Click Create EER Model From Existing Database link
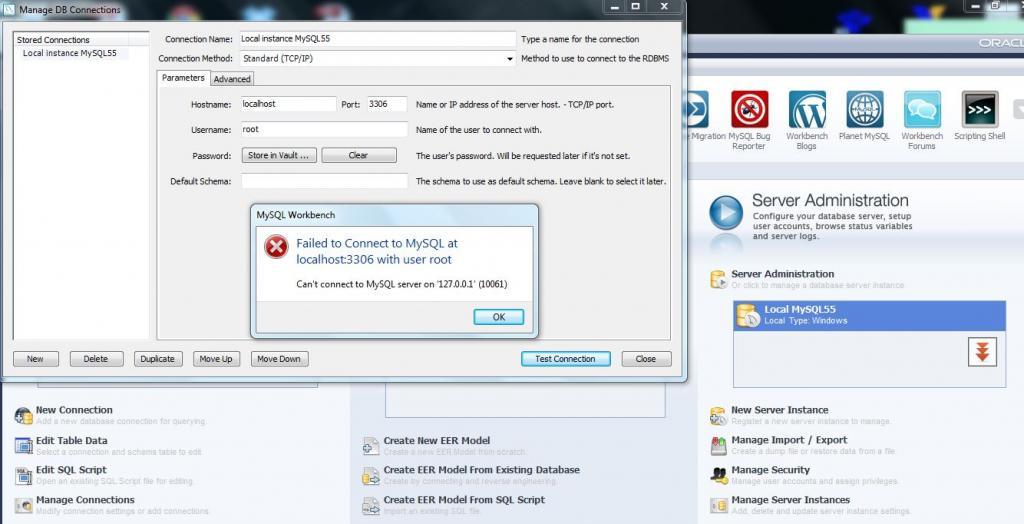This screenshot has width=1024, height=524. 482,470
